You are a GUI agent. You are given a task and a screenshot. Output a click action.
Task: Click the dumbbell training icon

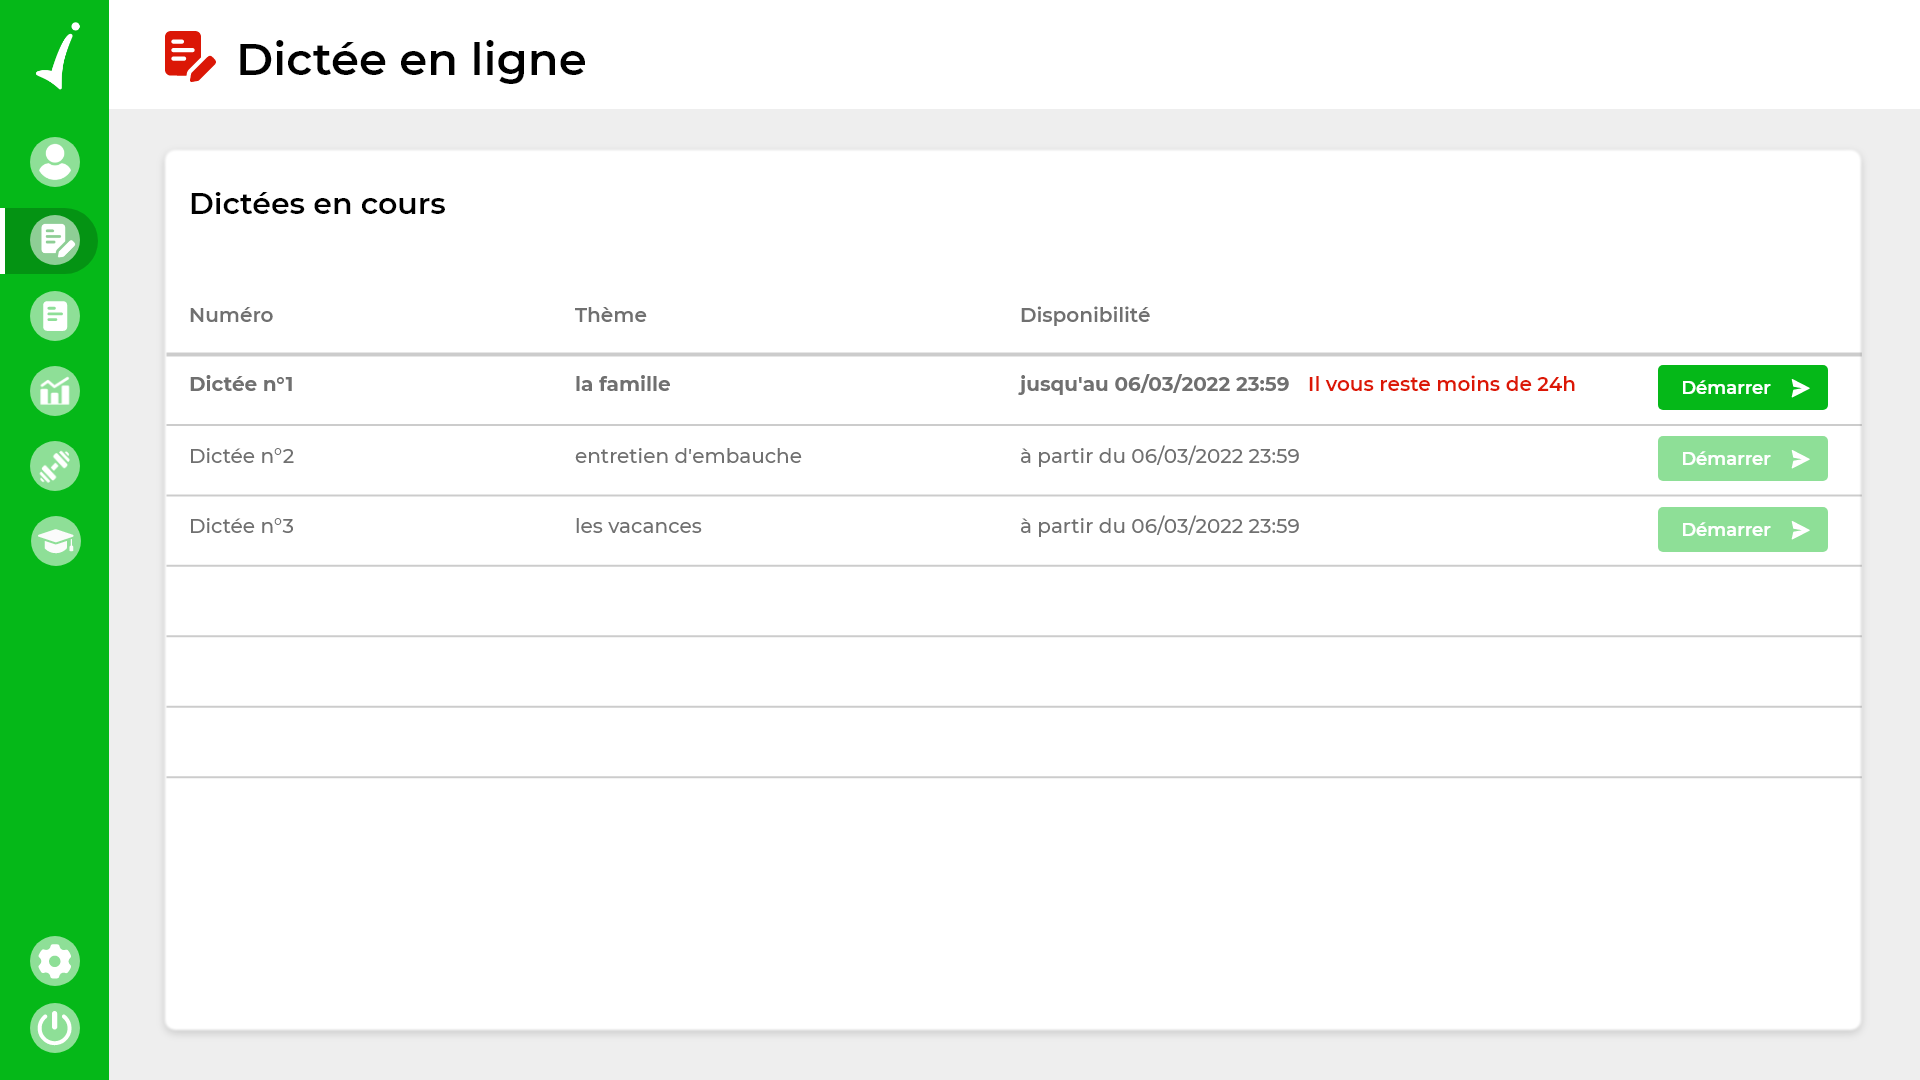click(x=55, y=466)
